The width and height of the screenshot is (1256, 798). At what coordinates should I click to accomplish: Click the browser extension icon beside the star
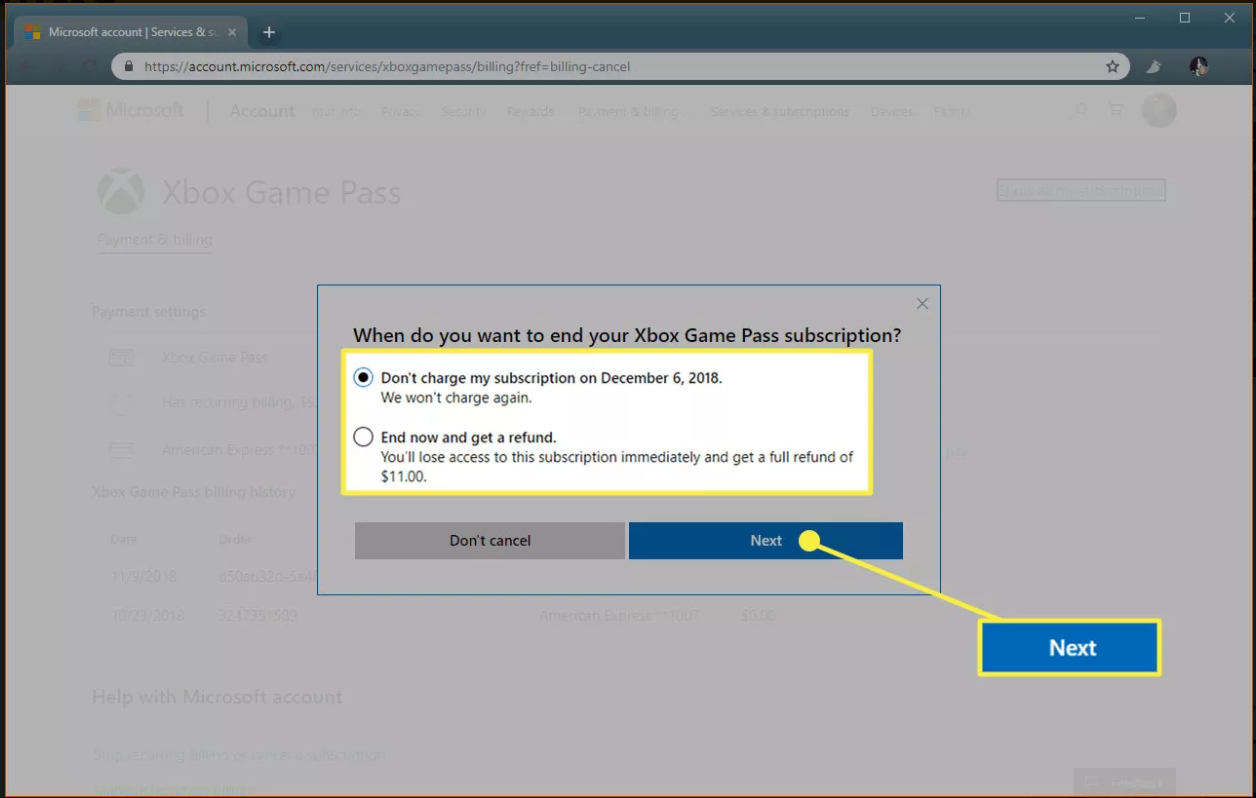[1154, 67]
